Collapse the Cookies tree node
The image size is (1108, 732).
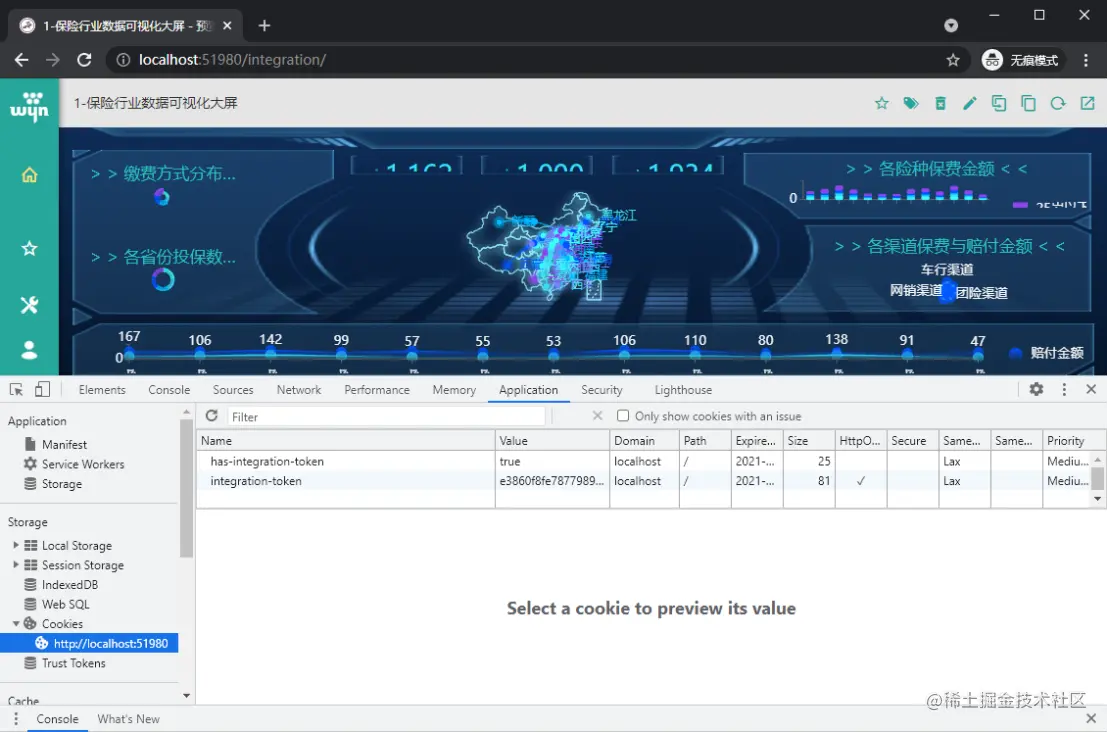pyautogui.click(x=16, y=624)
